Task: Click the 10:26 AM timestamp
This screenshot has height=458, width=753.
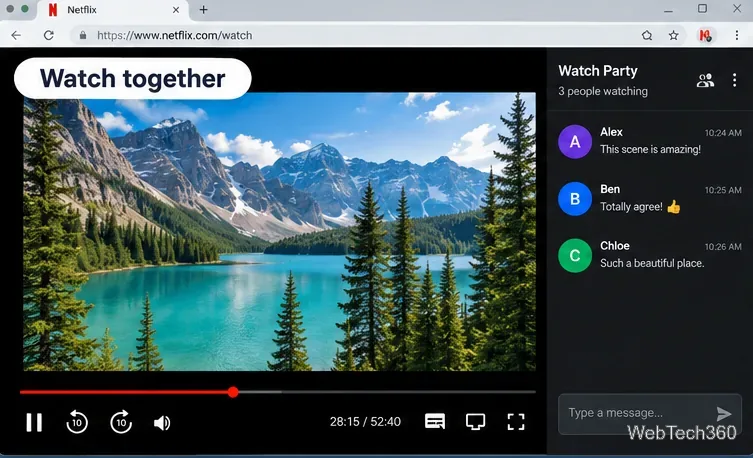Action: (x=723, y=247)
